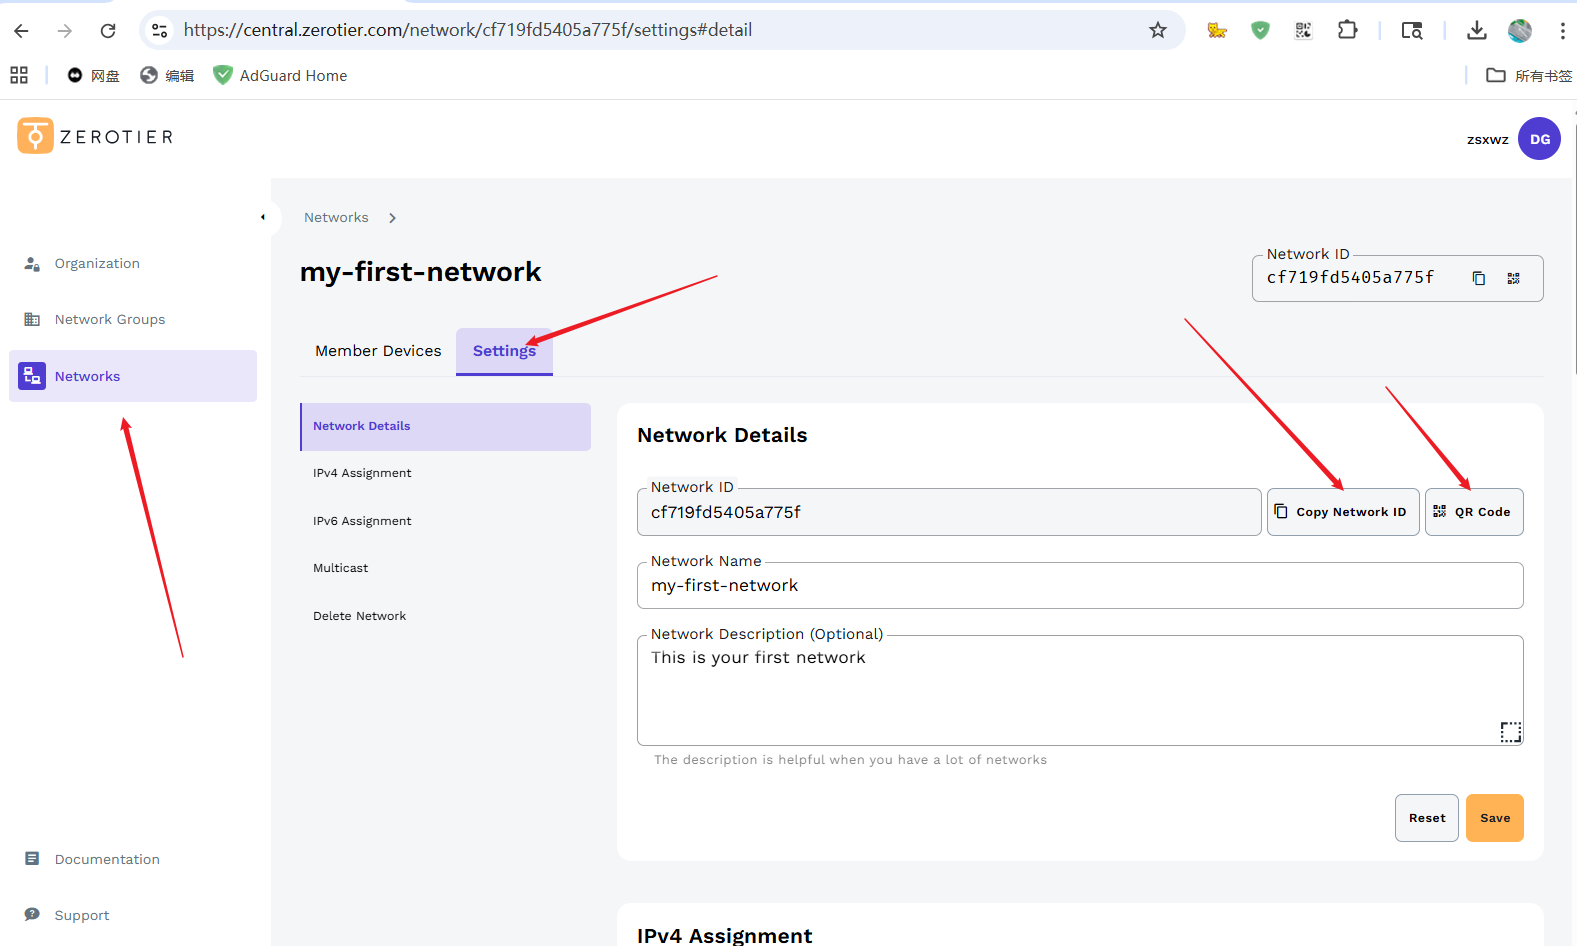Switch to the Member Devices tab
The image size is (1577, 946).
point(378,351)
